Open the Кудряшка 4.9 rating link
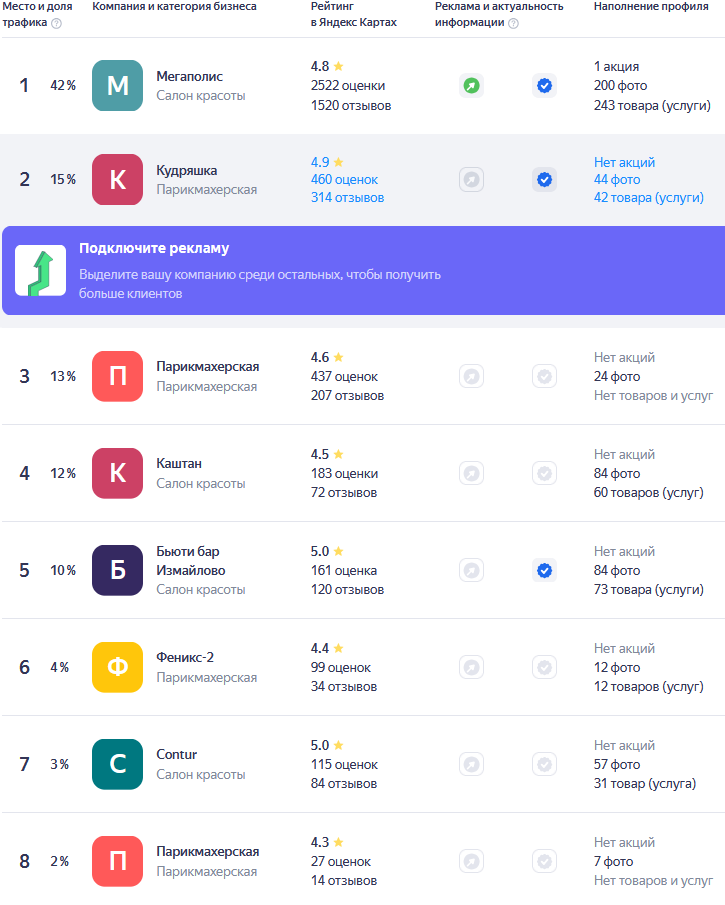 (327, 162)
